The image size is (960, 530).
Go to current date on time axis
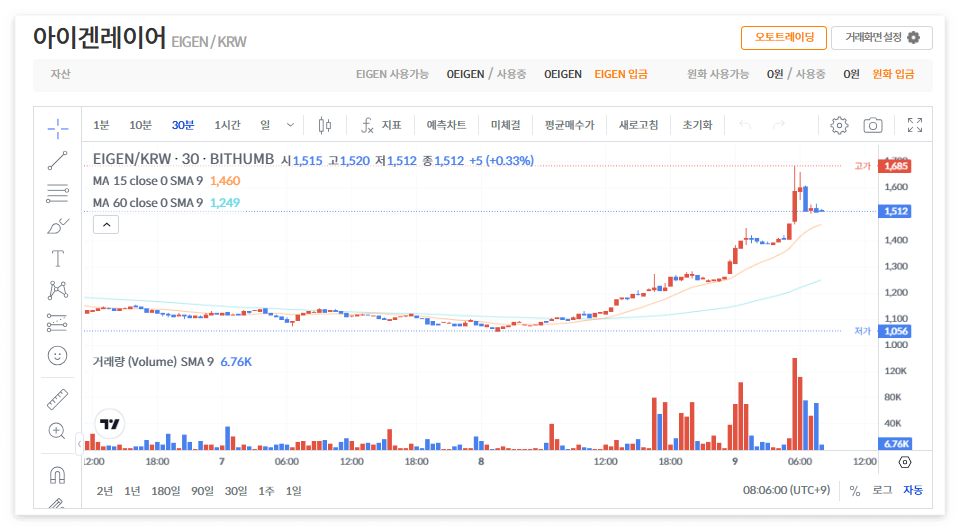pyautogui.click(x=905, y=462)
